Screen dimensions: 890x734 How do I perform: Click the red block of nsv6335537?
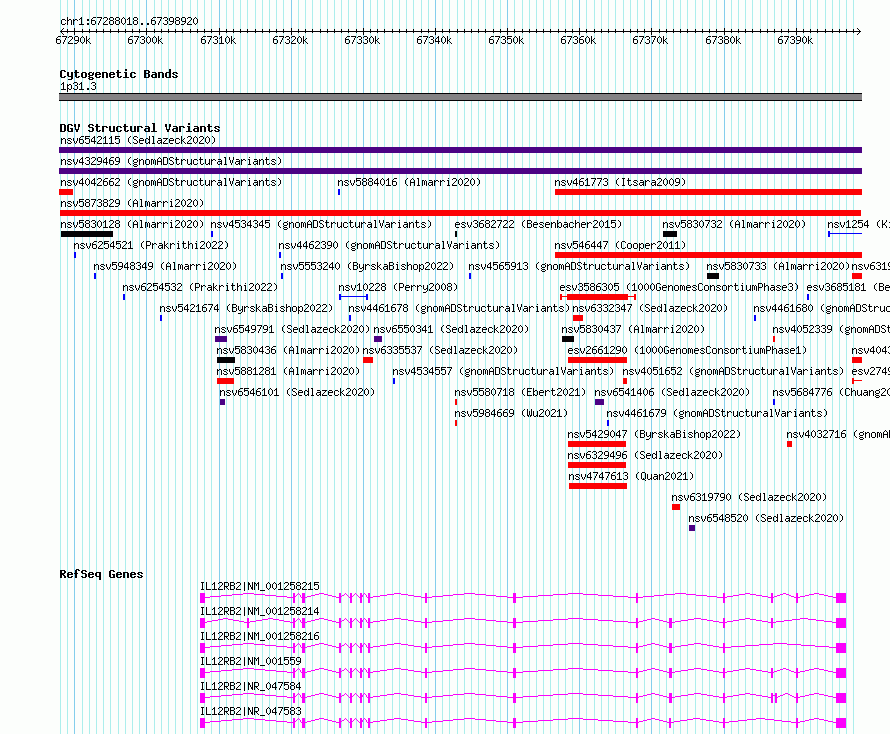368,360
